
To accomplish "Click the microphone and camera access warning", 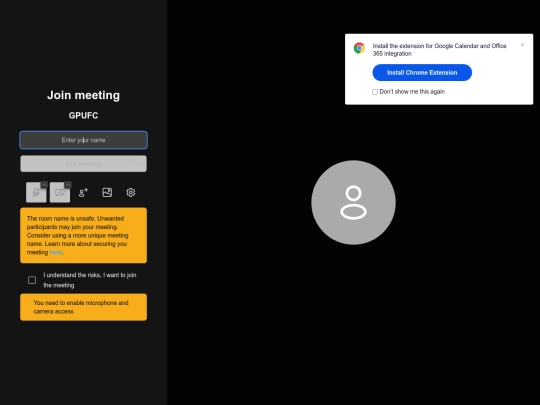I will 83,307.
